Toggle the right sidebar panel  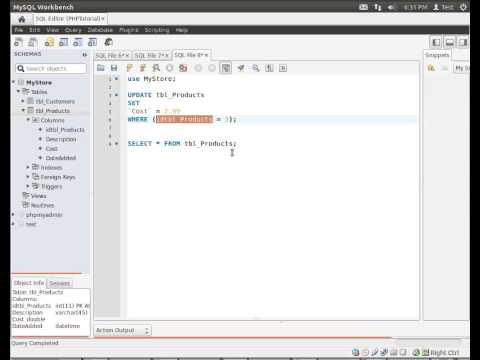point(463,42)
